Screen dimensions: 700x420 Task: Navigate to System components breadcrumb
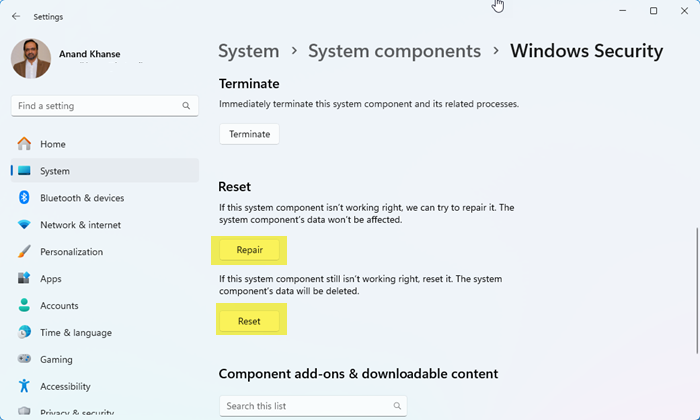coord(394,51)
